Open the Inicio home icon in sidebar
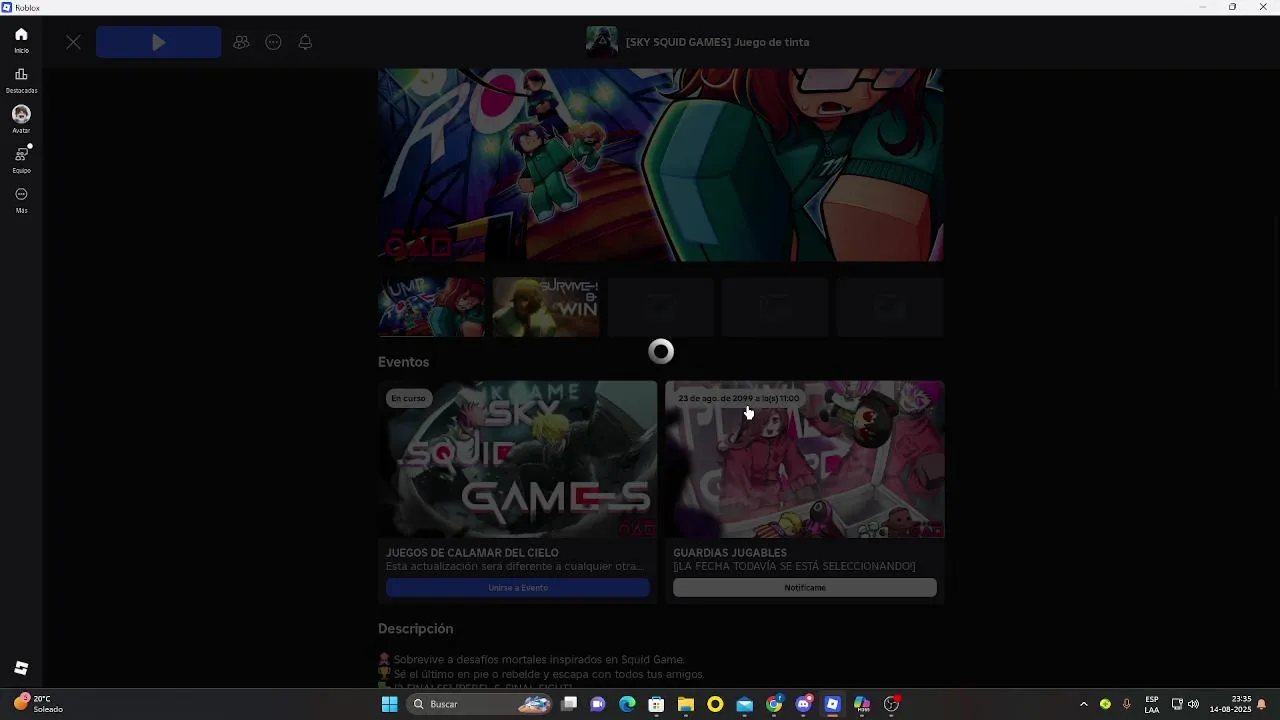 click(x=21, y=40)
